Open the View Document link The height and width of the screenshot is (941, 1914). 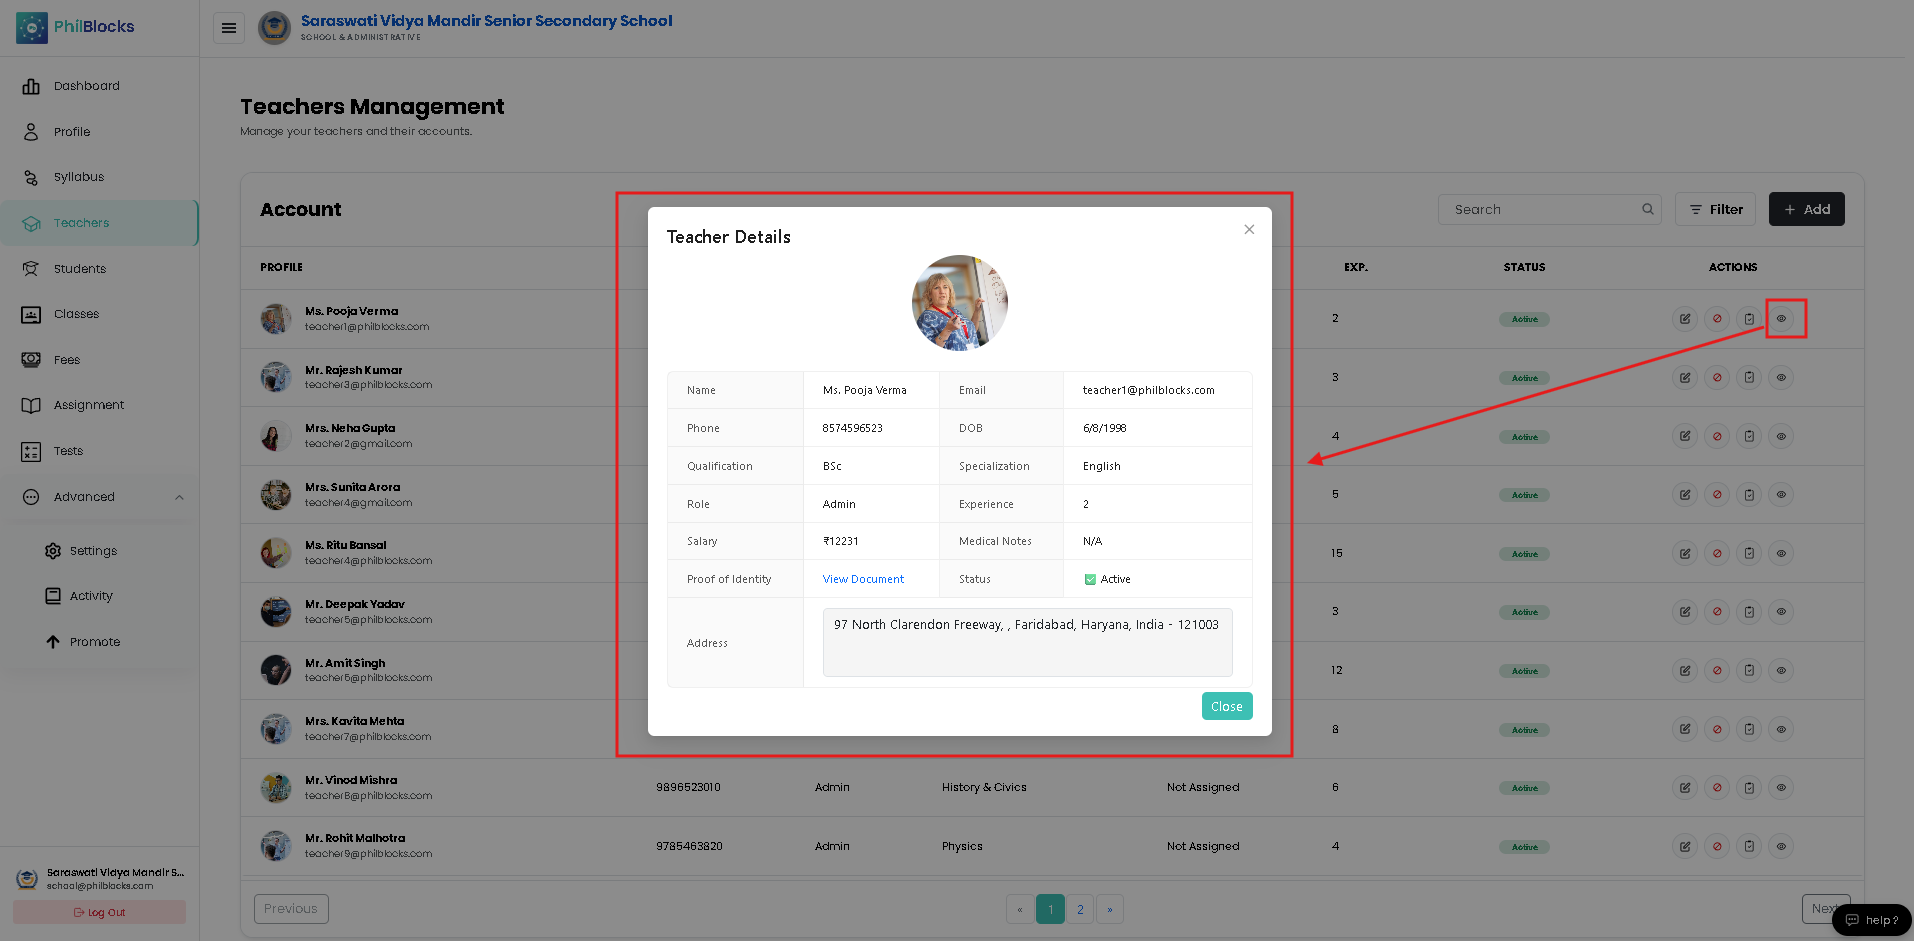coord(863,579)
